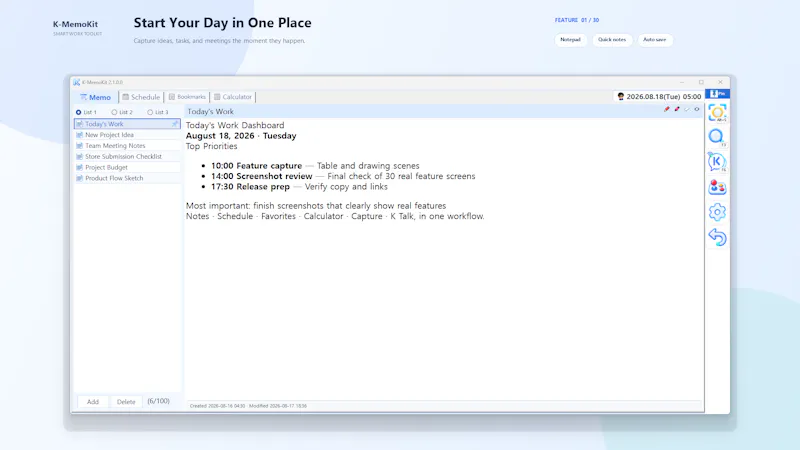
Task: Switch to the Schedule tab
Action: [x=141, y=97]
